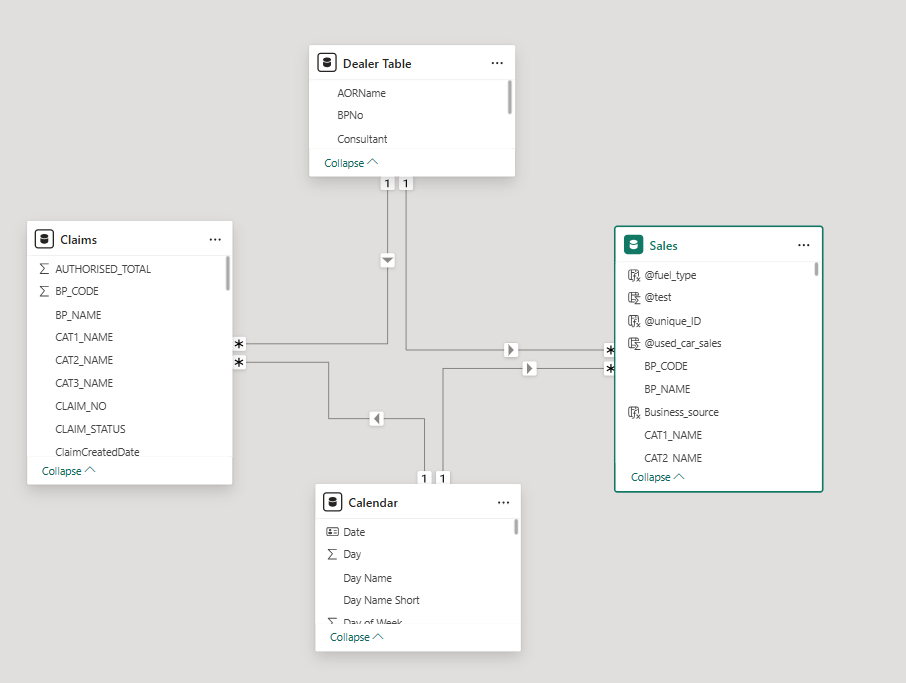
Task: Click the Claims table title header
Action: pyautogui.click(x=79, y=239)
